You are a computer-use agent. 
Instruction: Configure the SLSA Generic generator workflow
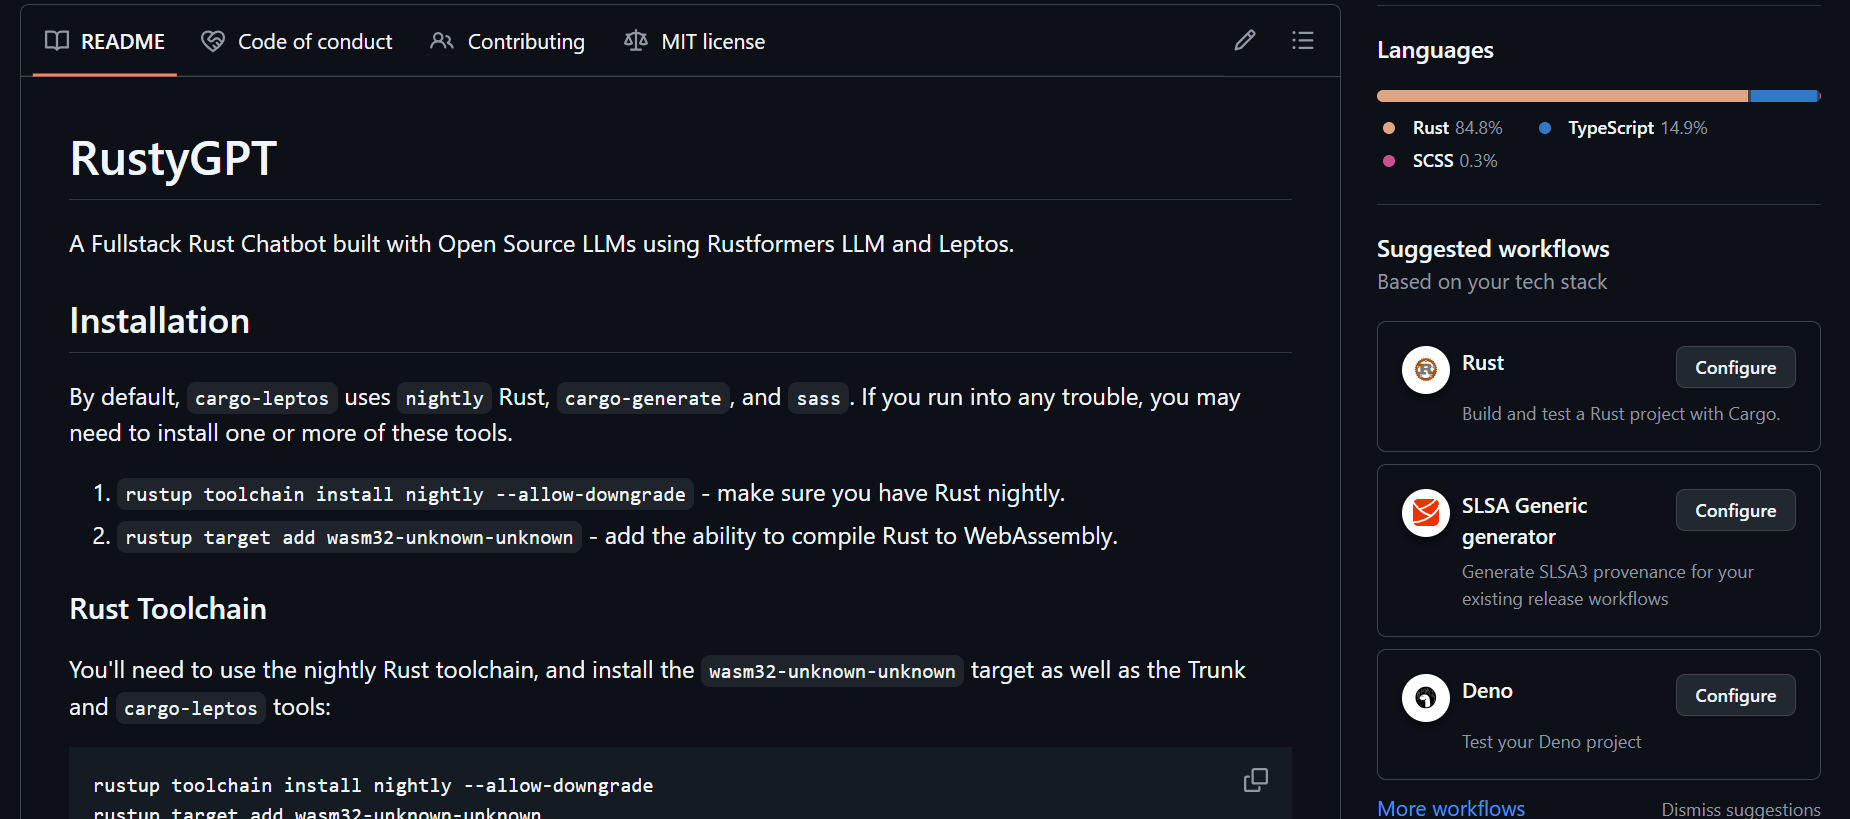pos(1735,510)
